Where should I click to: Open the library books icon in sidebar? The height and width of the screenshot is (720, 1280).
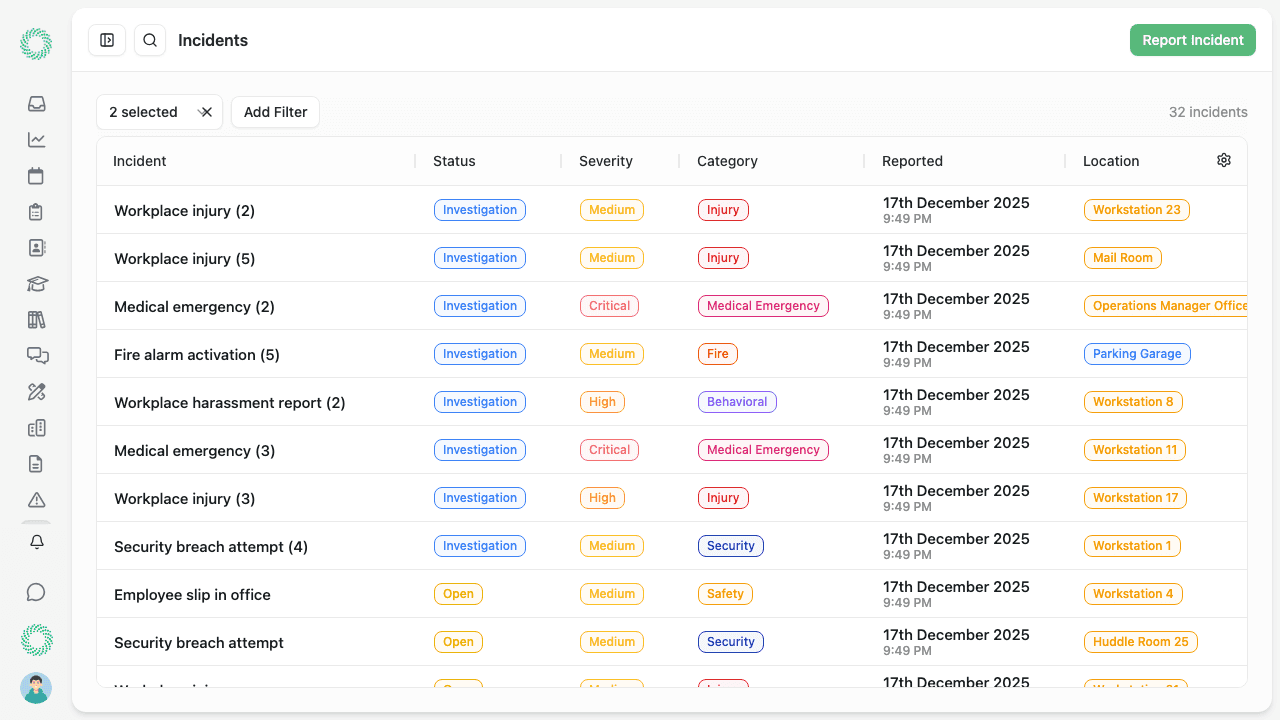[36, 320]
